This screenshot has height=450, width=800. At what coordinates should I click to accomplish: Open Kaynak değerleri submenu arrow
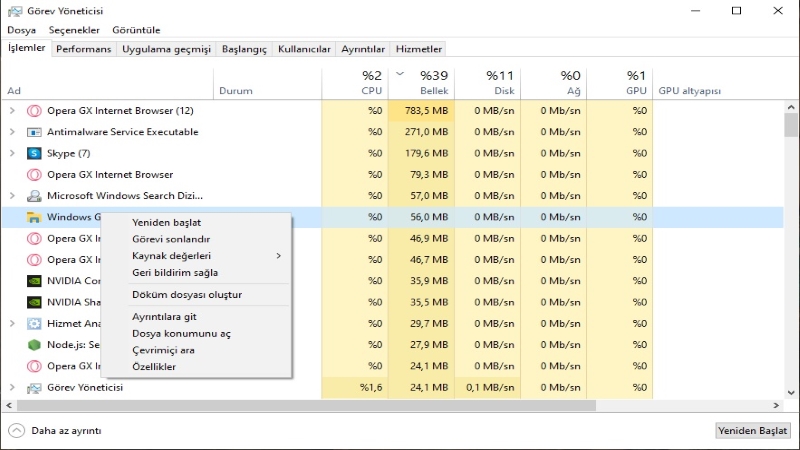click(279, 256)
